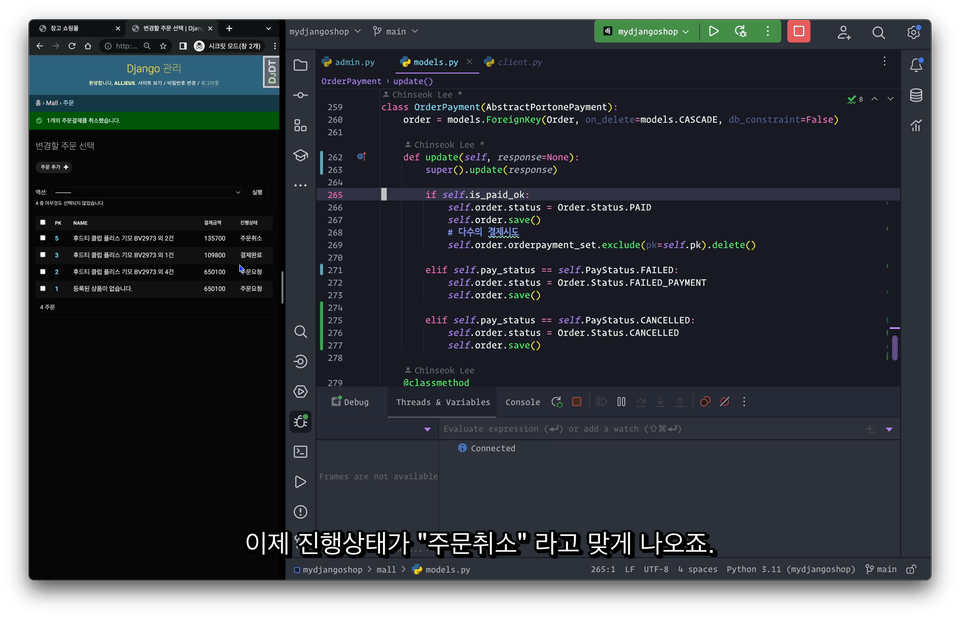Image resolution: width=960 pixels, height=618 pixels.
Task: Open More Actions next to run controls
Action: point(767,31)
